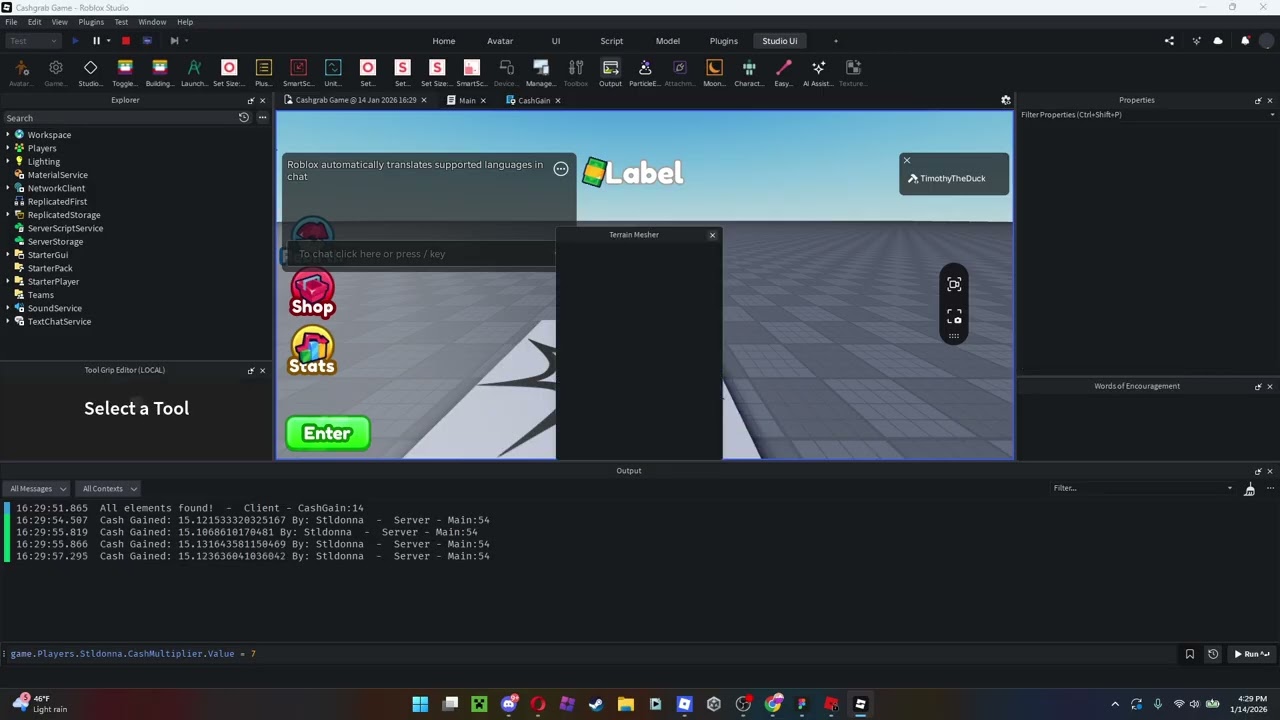Viewport: 1280px width, 720px height.
Task: Open the Building tools plugin
Action: point(159,73)
